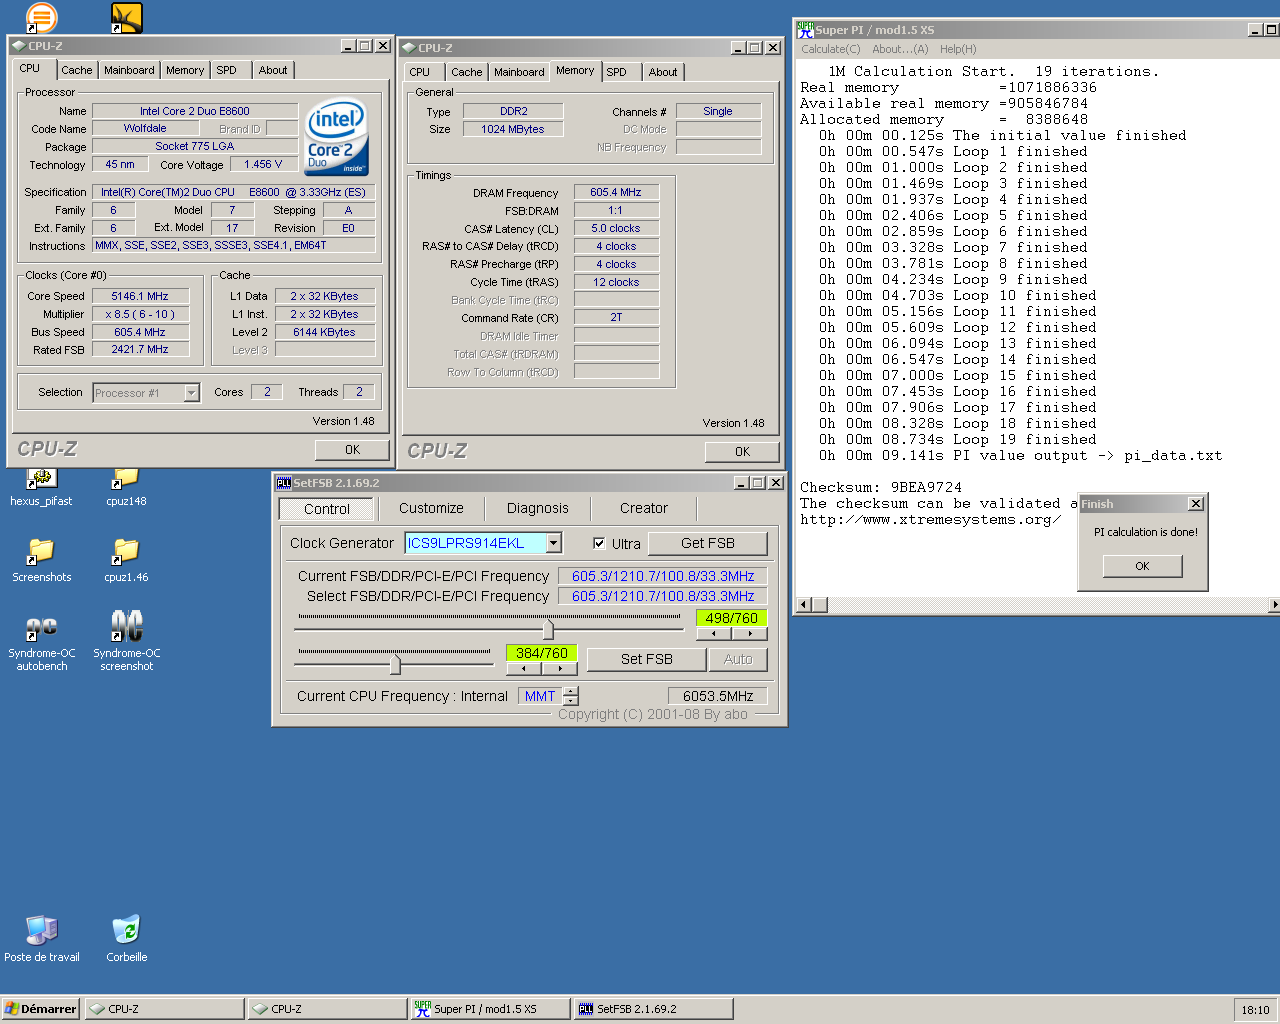The width and height of the screenshot is (1280, 1024).
Task: Step the 498/760 FSB value right
Action: click(x=749, y=633)
